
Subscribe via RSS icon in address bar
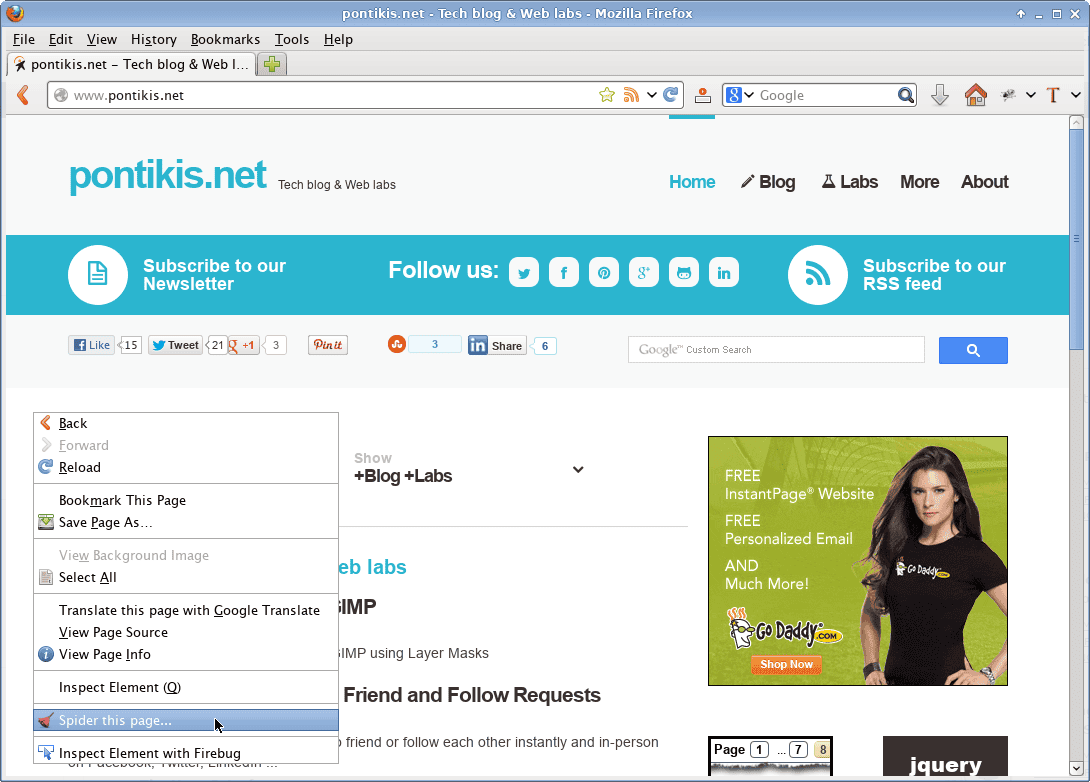631,95
